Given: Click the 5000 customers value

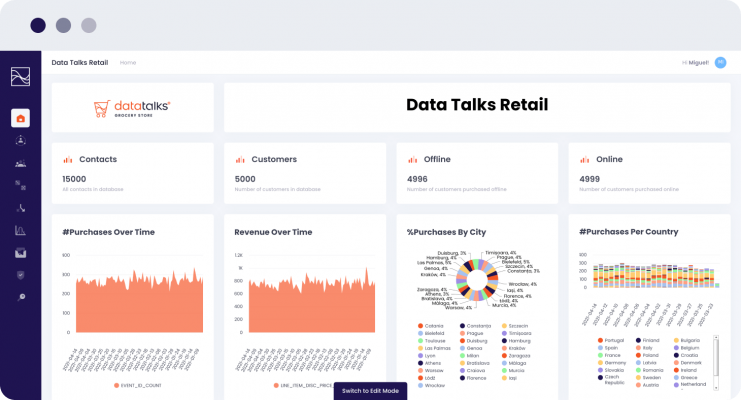Looking at the screenshot, I should click(245, 179).
